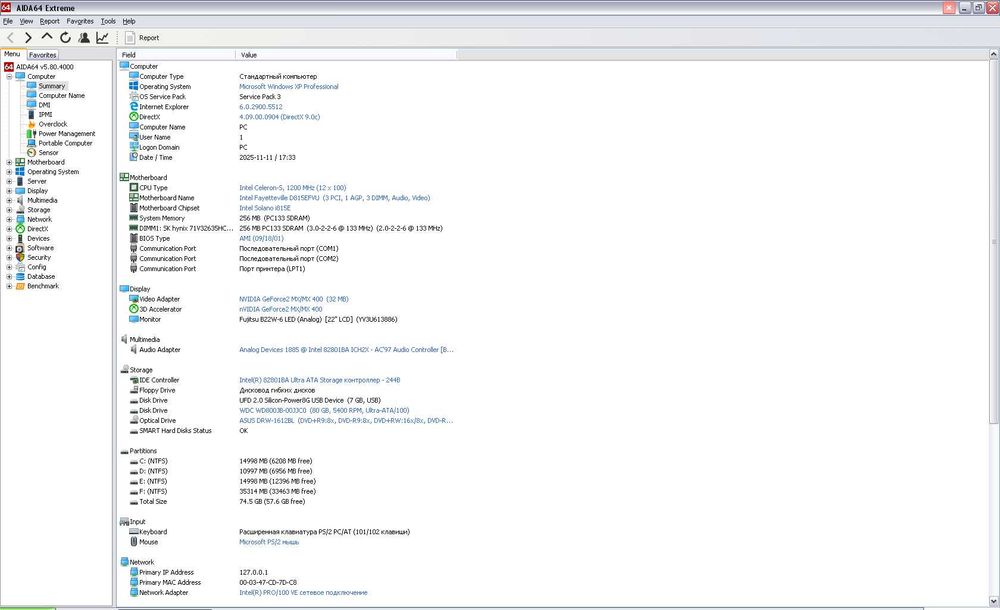This screenshot has width=1000, height=610.
Task: Open NVIDIA GeForce2 MX/MX 400 (32 MB) link
Action: click(x=294, y=299)
